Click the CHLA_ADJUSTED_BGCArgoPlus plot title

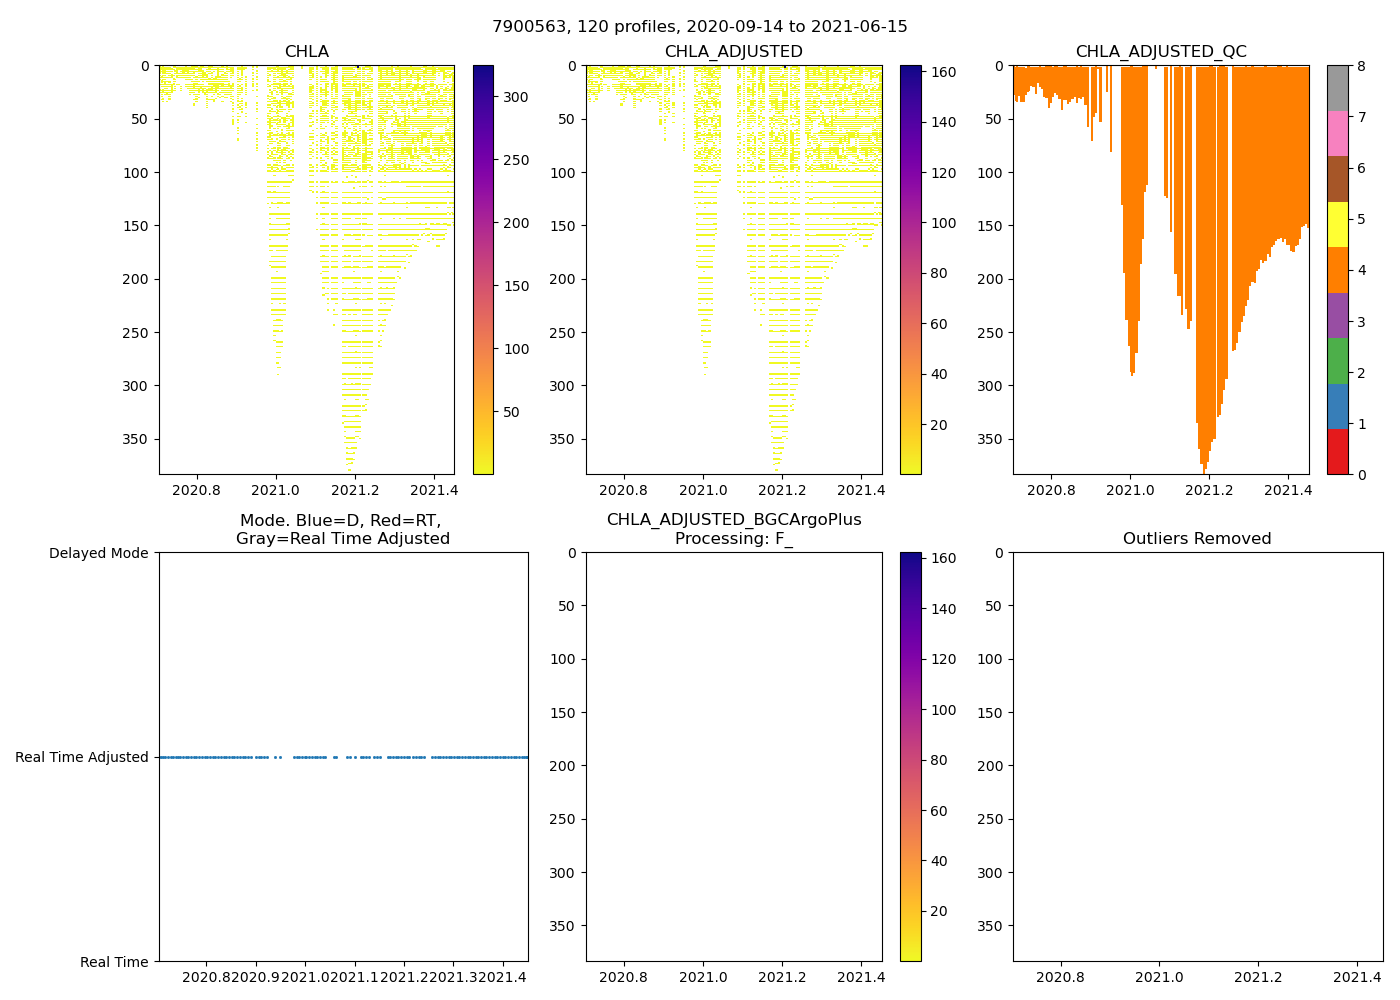pos(733,520)
